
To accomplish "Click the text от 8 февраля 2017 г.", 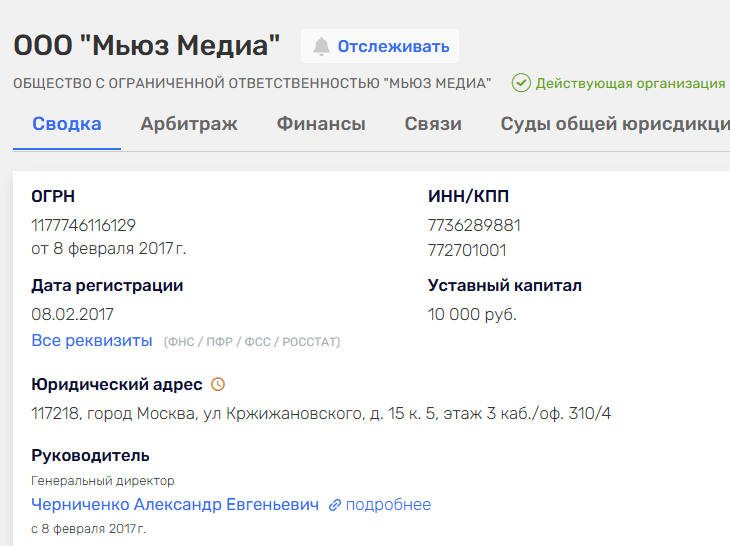I will click(108, 249).
